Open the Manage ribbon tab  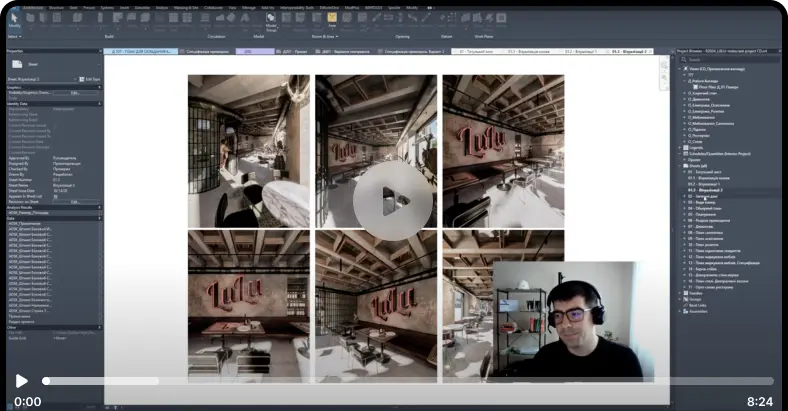[249, 8]
